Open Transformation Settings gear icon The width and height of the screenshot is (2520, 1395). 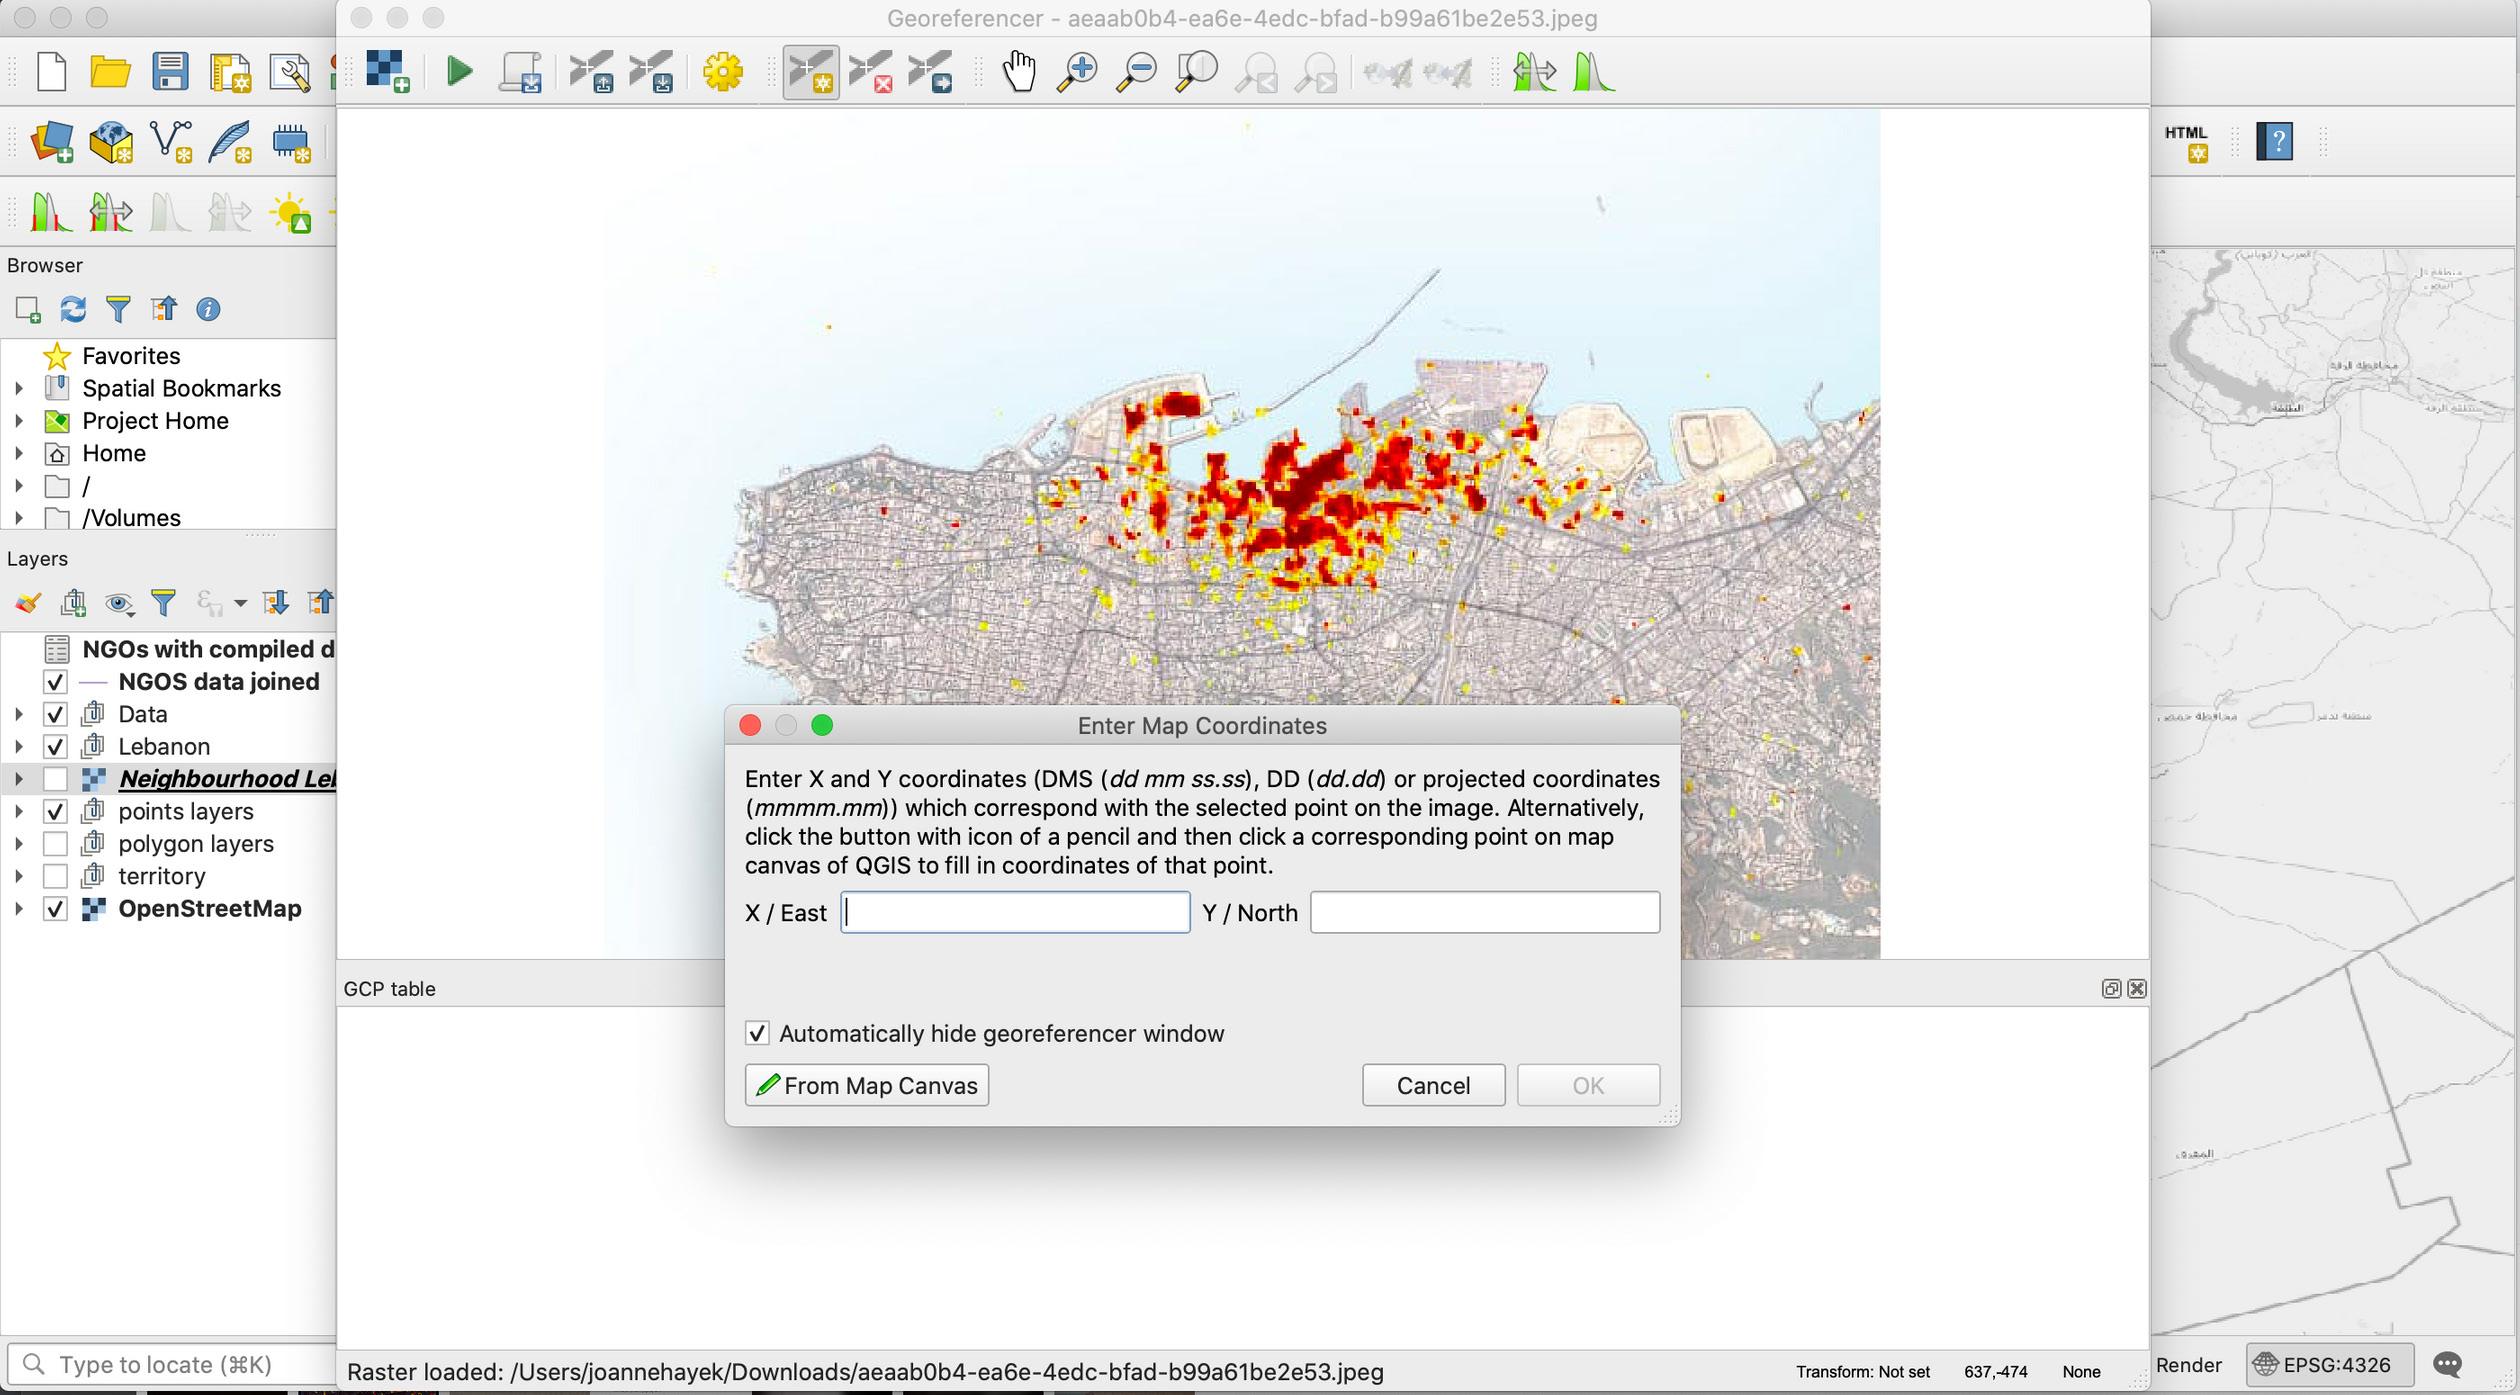coord(722,71)
